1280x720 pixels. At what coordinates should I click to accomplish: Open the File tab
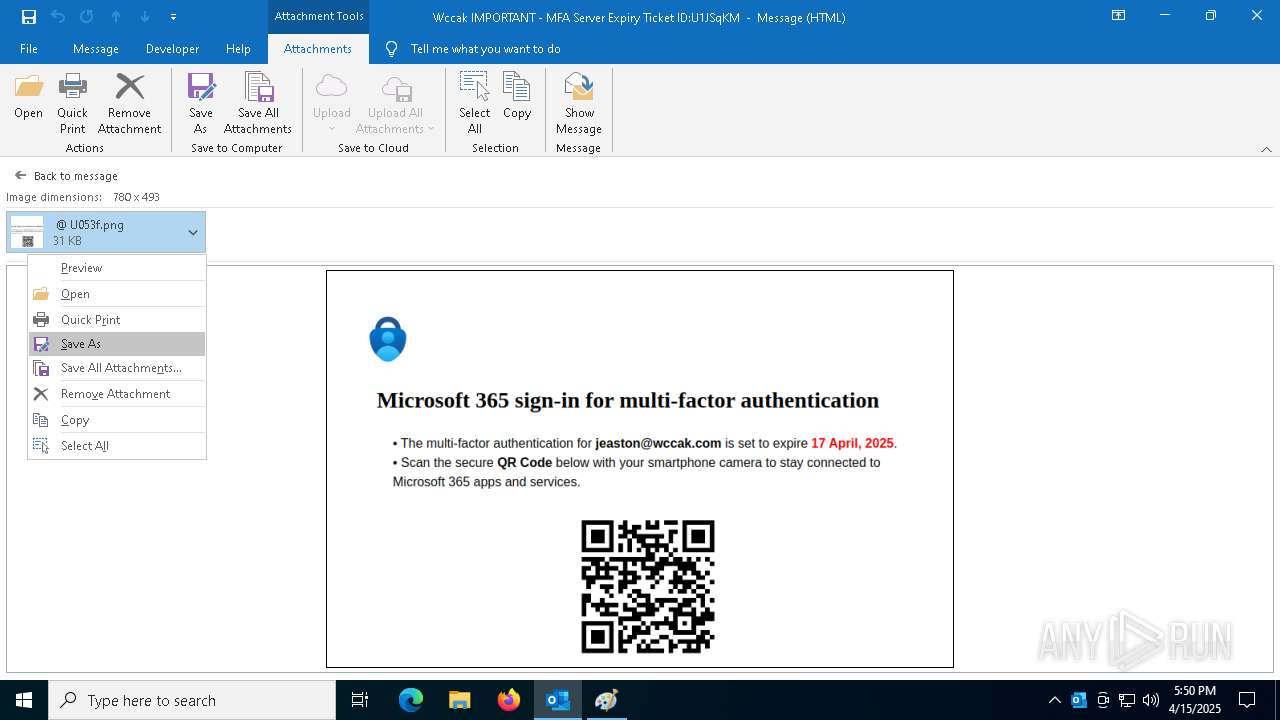point(29,49)
